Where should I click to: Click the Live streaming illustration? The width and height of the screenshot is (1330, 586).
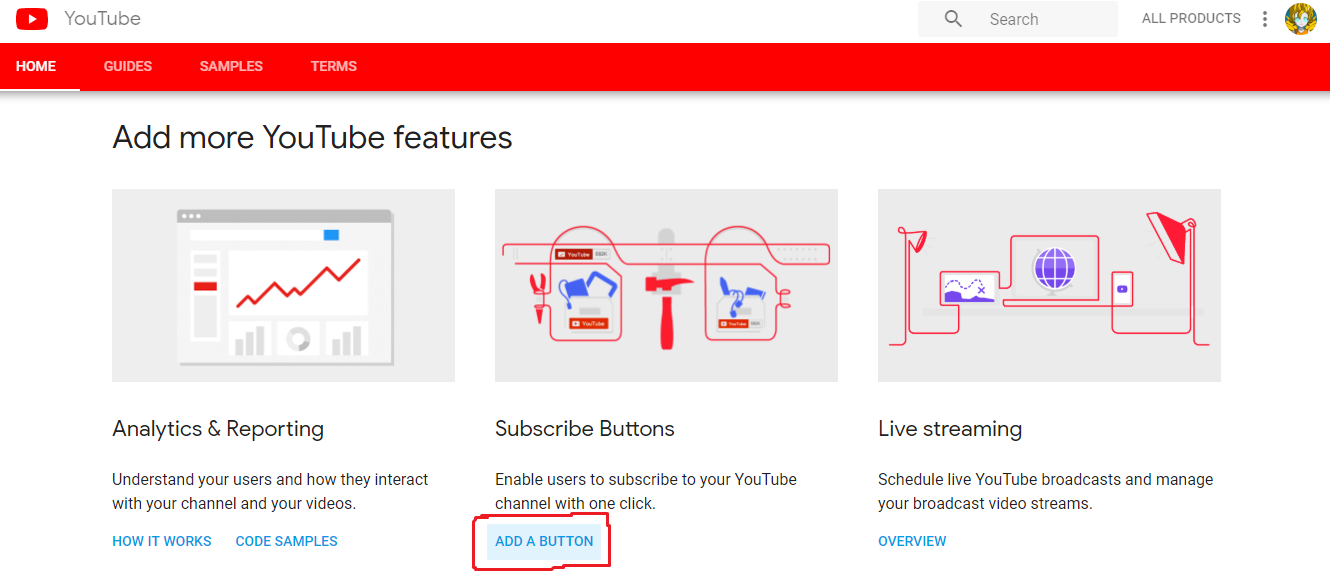[1049, 285]
